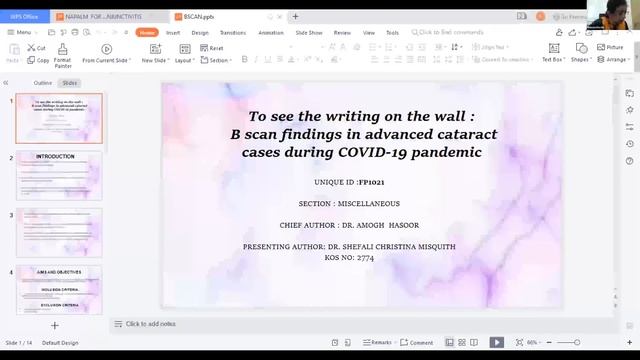Select the AIMS AND OBJECTIVES slide 4 thumbnail
The height and width of the screenshot is (360, 640).
(x=59, y=290)
